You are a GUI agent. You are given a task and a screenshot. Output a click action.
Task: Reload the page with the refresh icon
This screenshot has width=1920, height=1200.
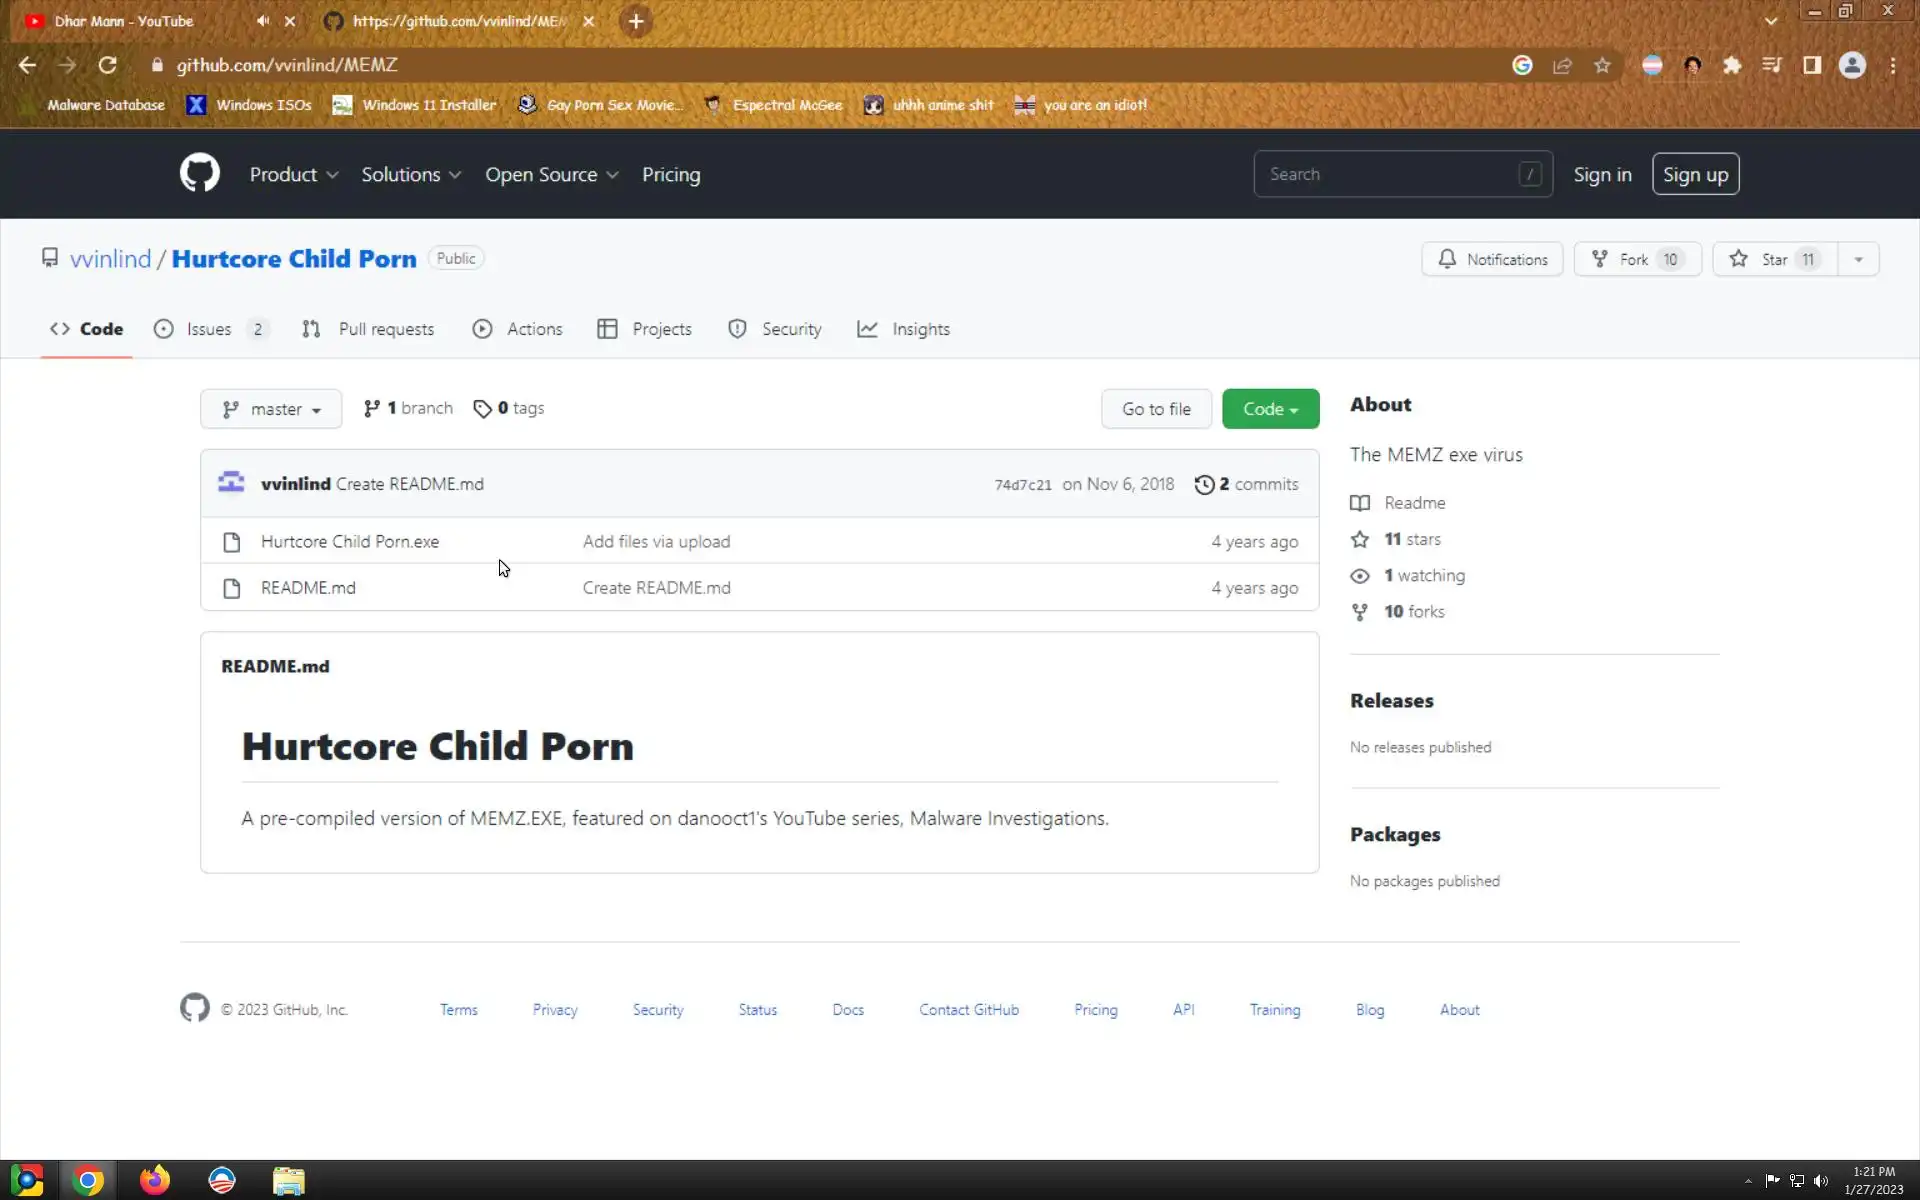coord(107,65)
